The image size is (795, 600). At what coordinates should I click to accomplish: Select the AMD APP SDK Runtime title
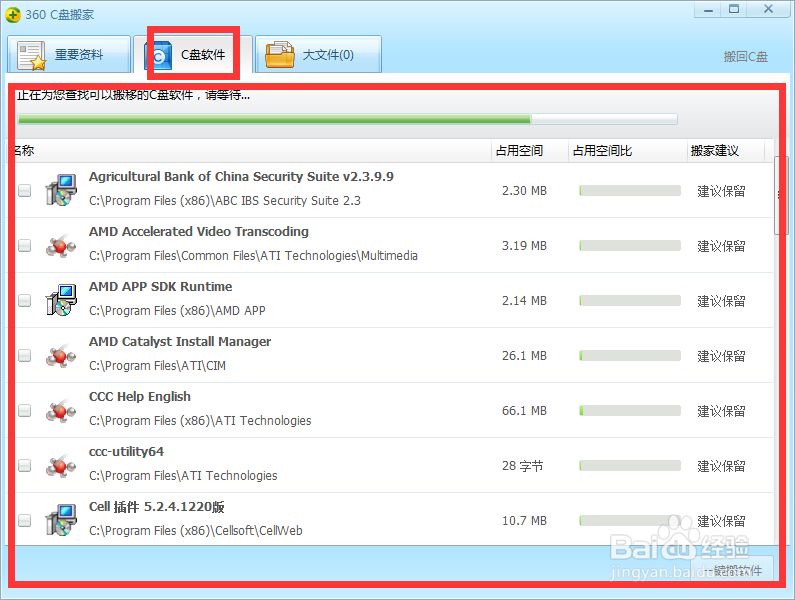[x=161, y=287]
